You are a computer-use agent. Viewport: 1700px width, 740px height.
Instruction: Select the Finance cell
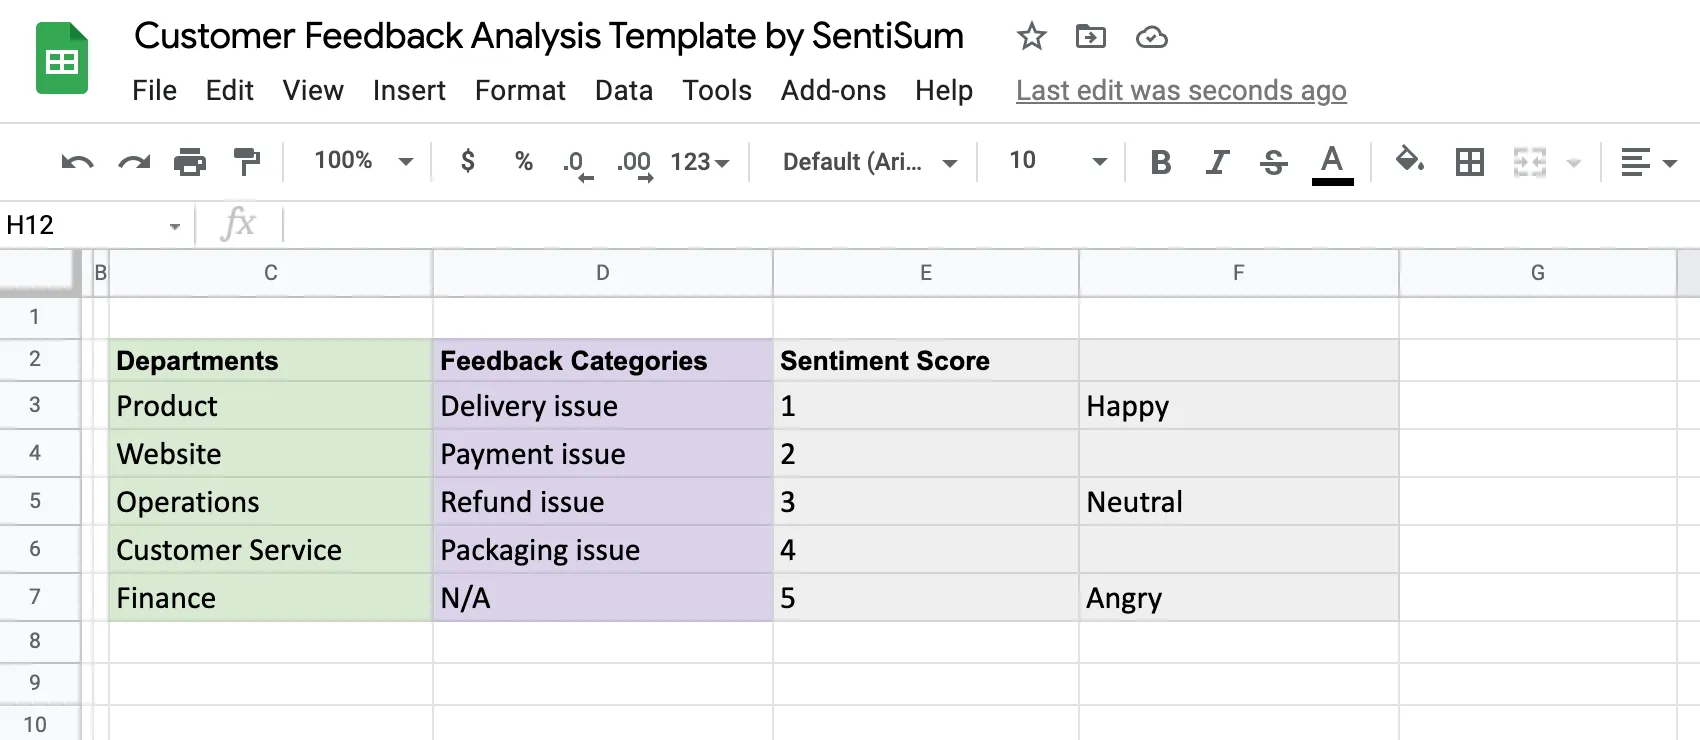tap(271, 598)
